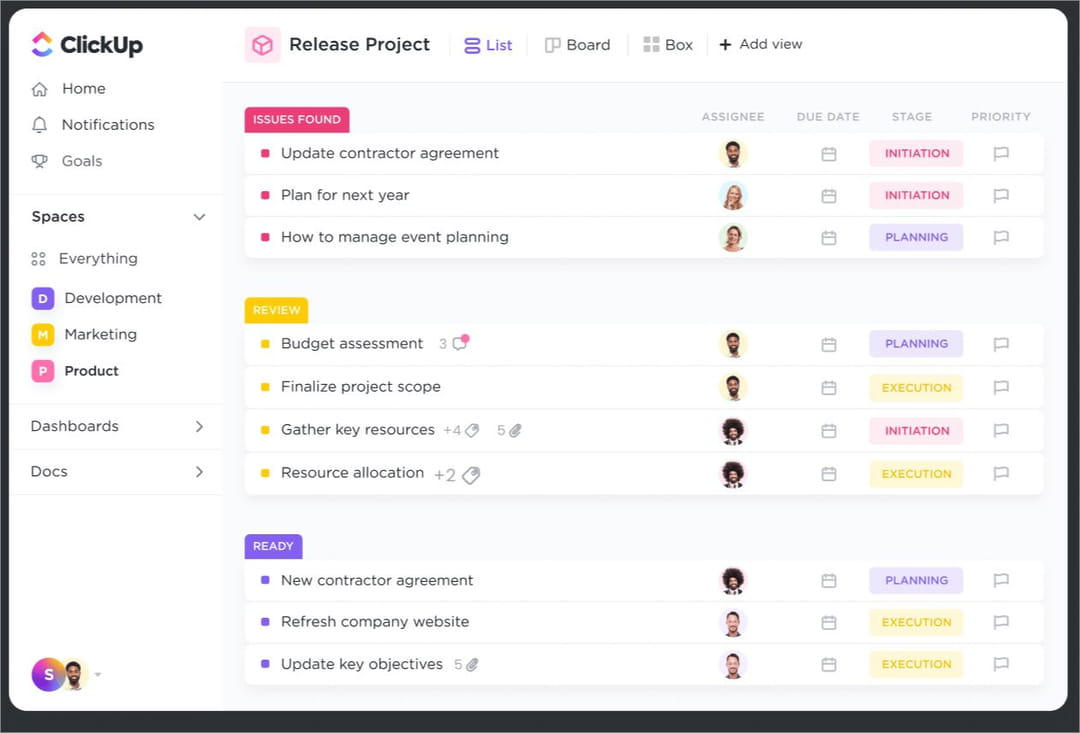Set priority flag on Update contractor agreement
The image size is (1080, 733).
tap(1001, 154)
